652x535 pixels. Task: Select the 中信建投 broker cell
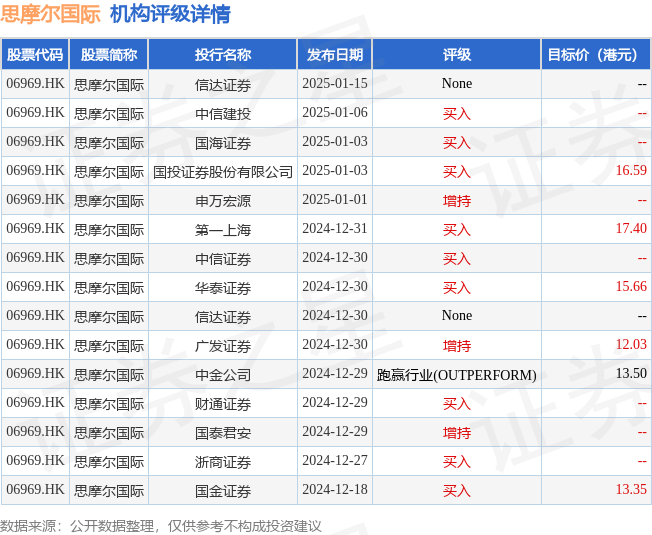[x=223, y=114]
